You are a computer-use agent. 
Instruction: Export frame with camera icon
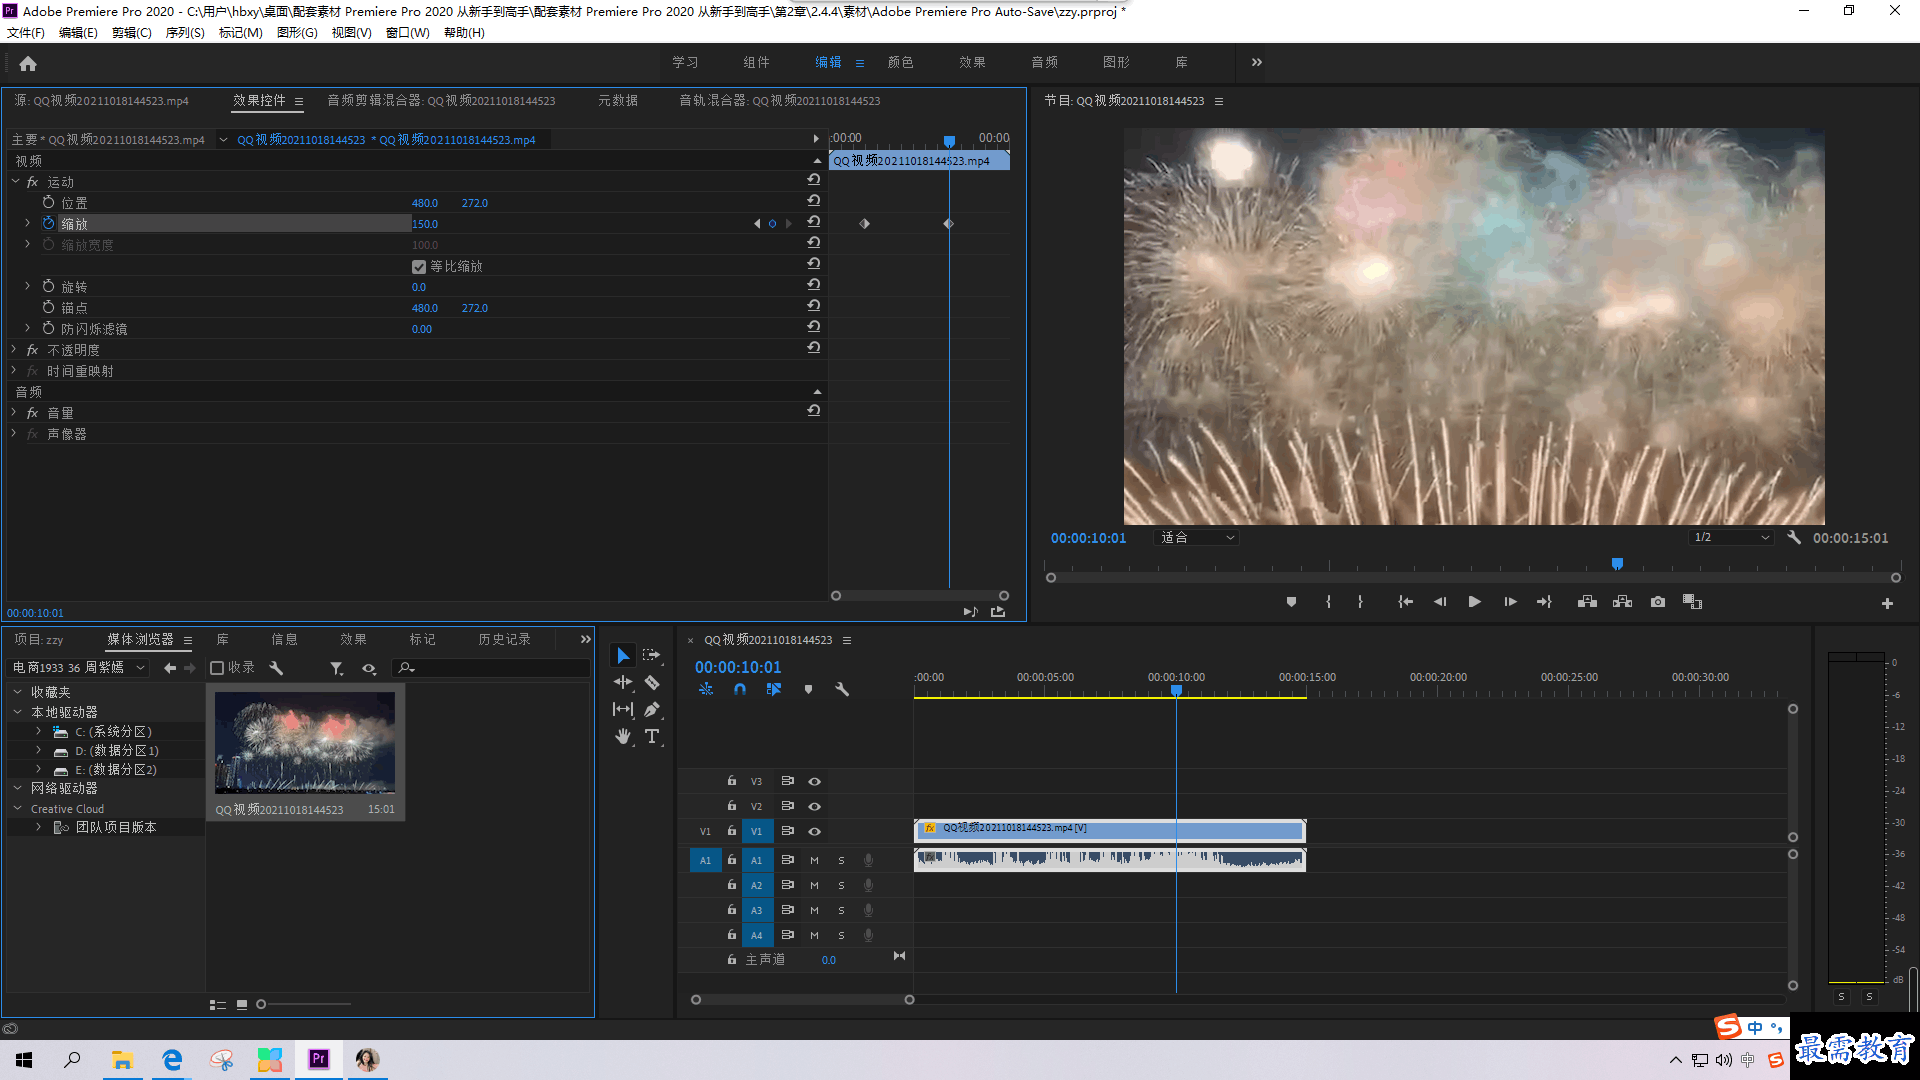1658,602
